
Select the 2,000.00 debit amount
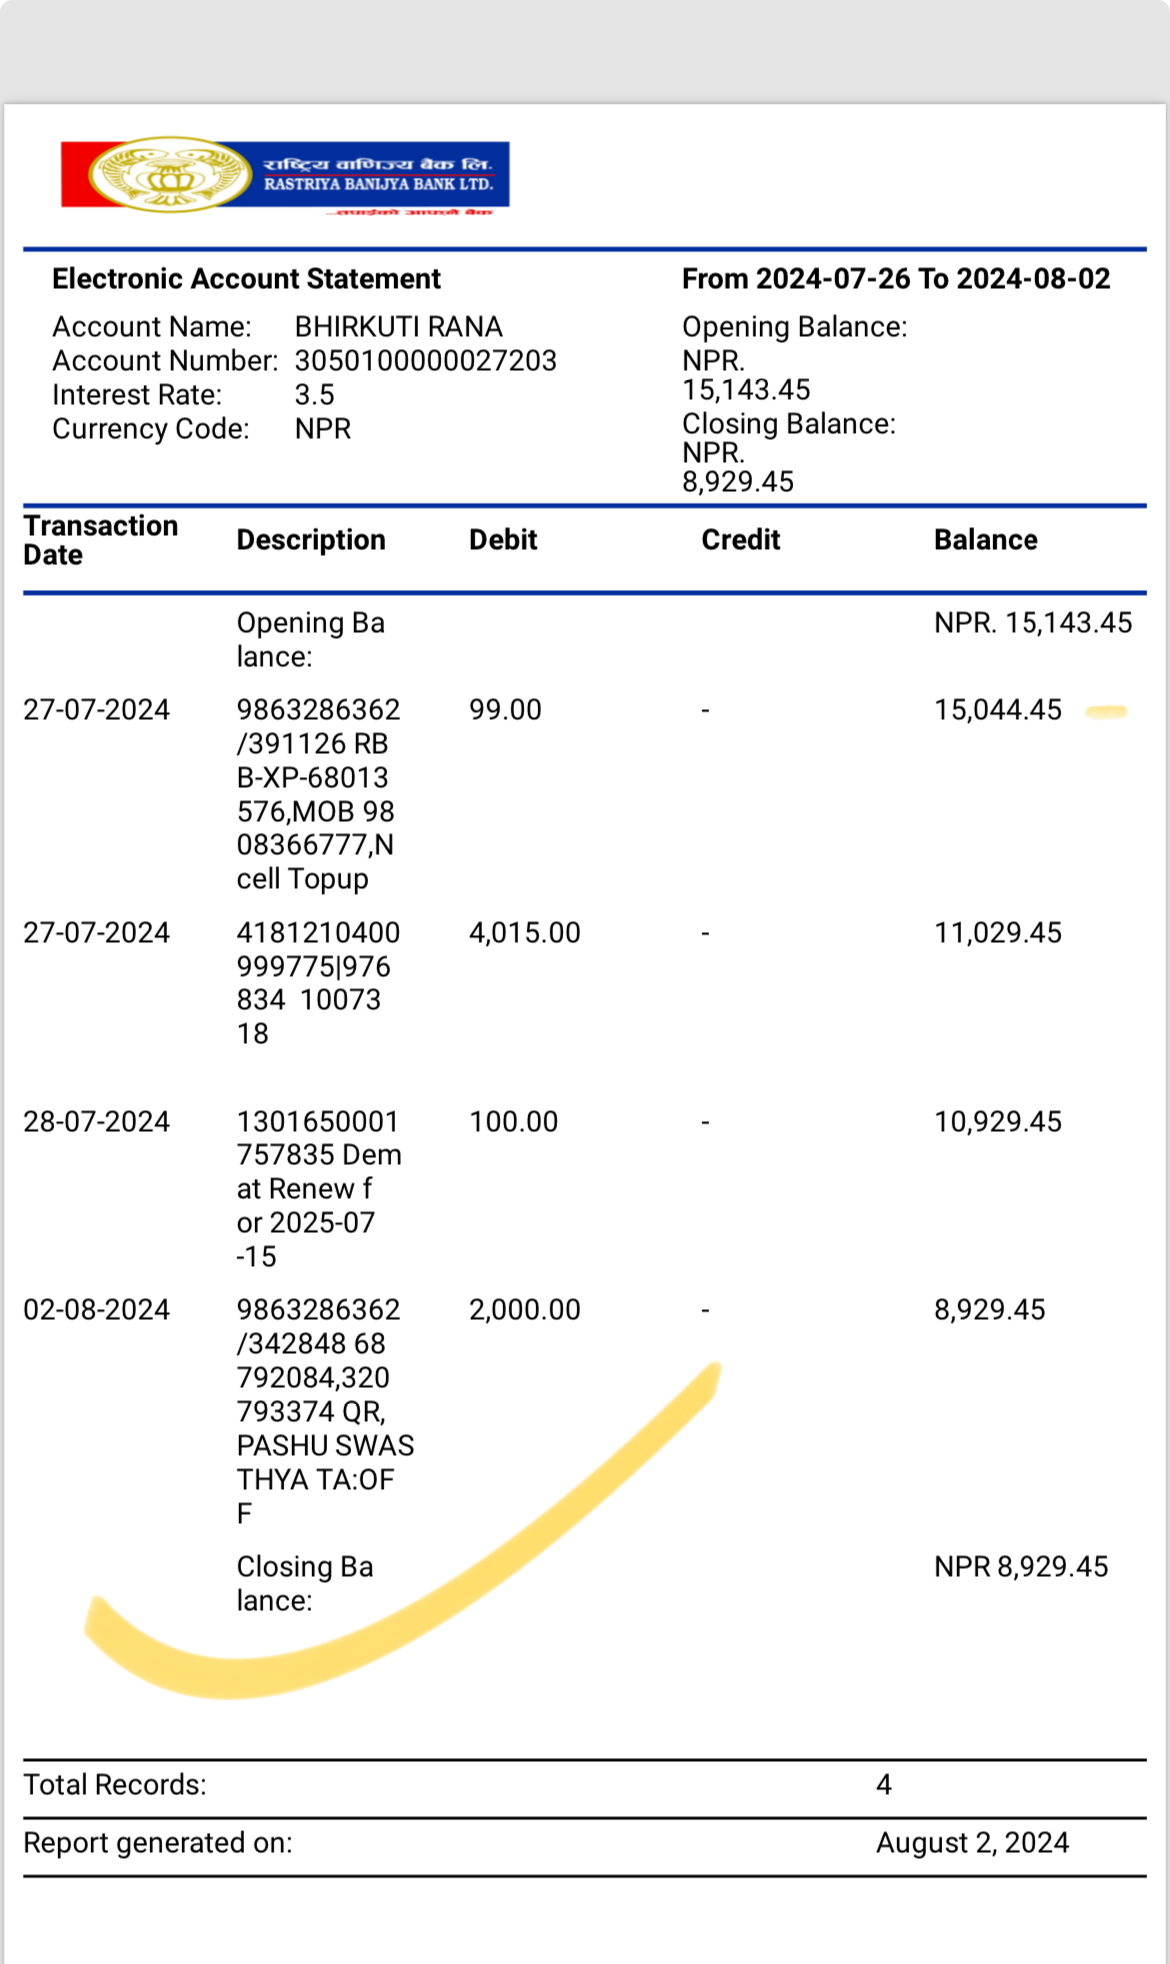[x=525, y=1310]
